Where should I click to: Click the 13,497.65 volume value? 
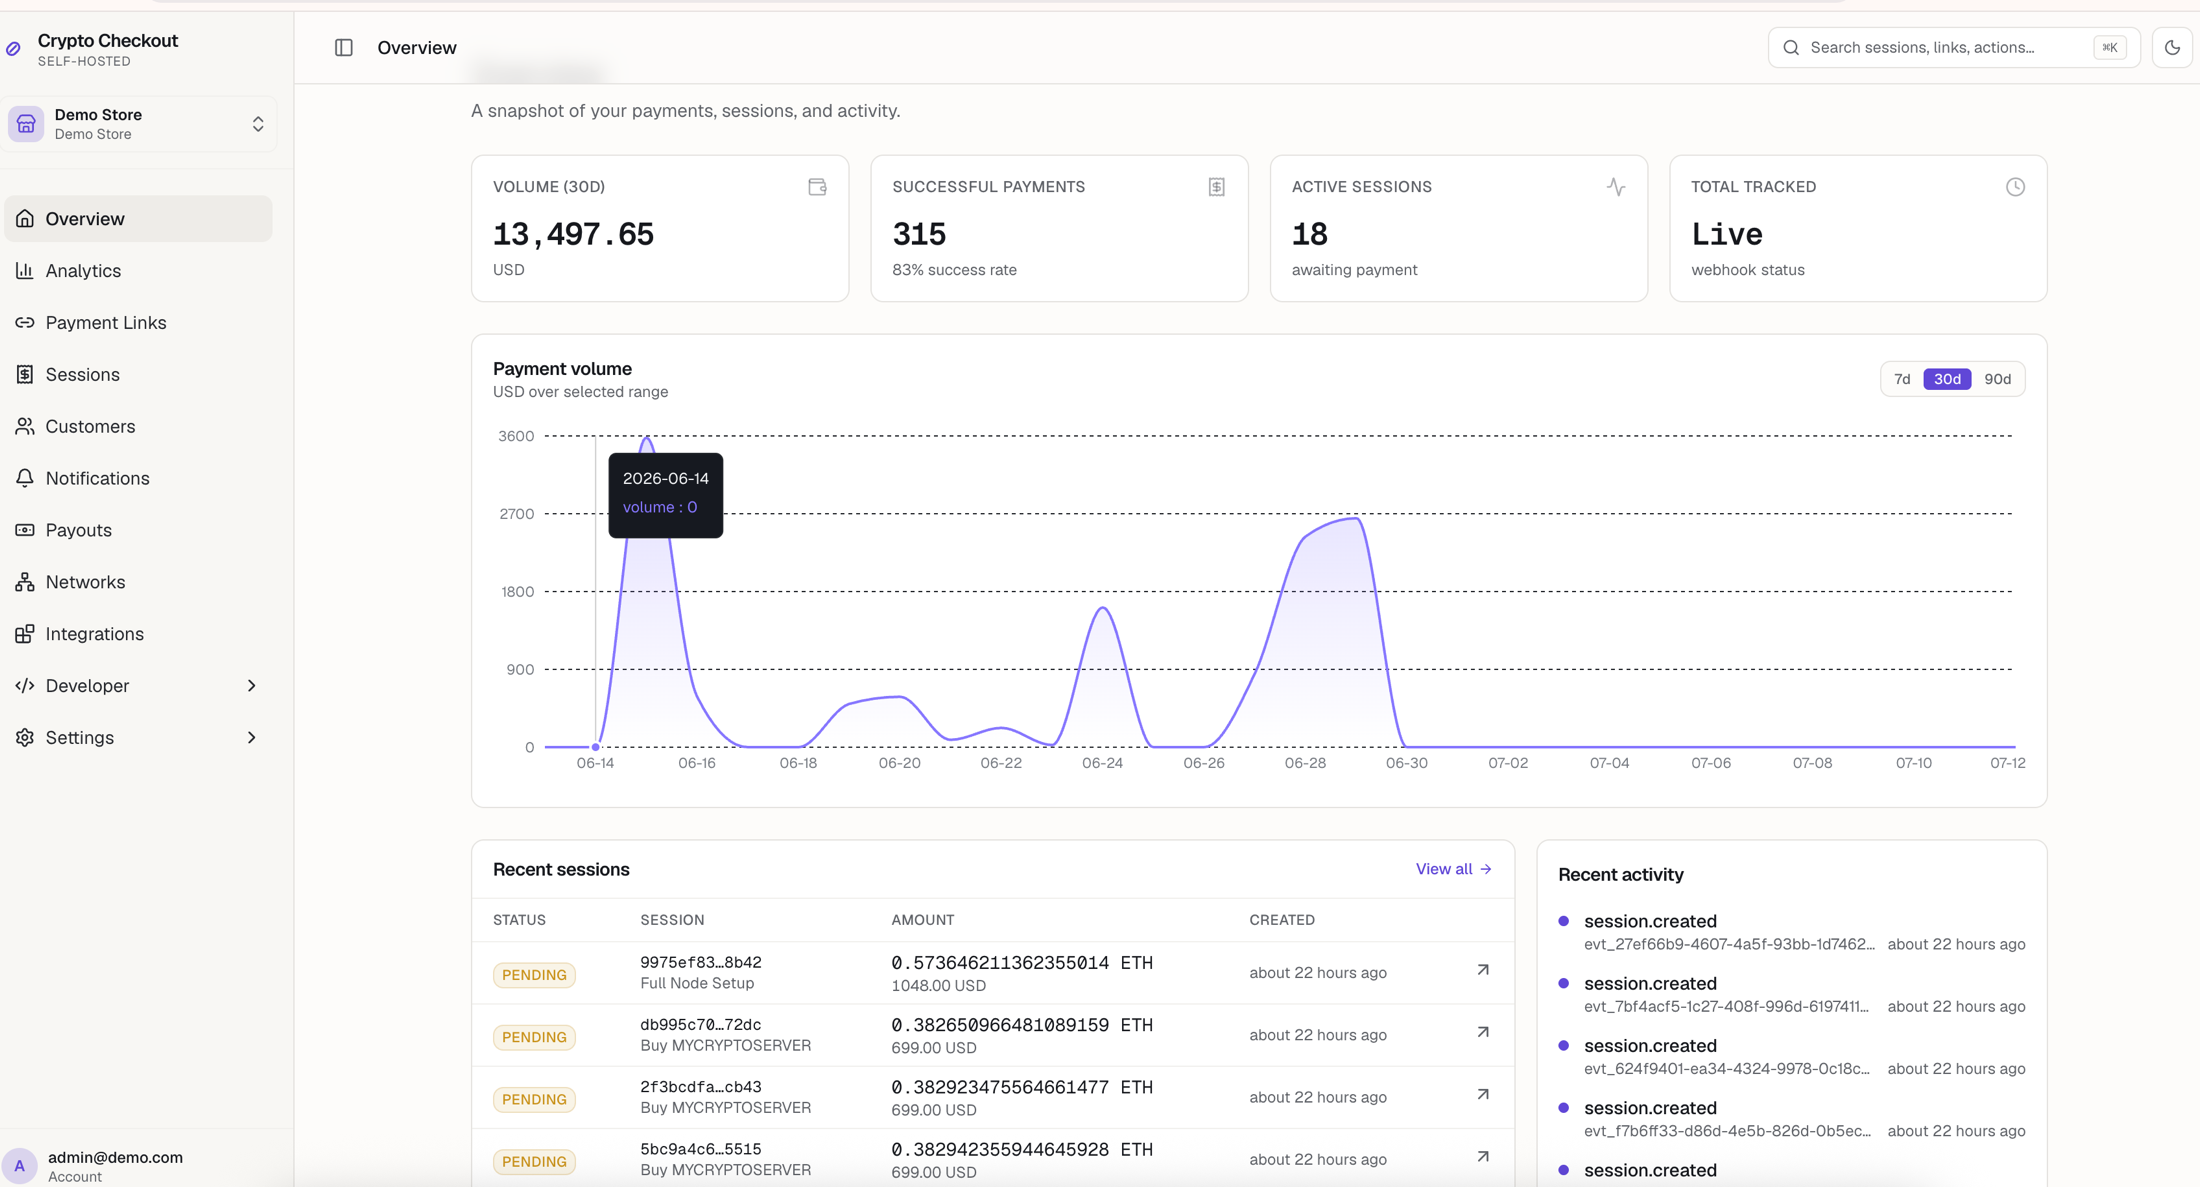click(x=573, y=234)
